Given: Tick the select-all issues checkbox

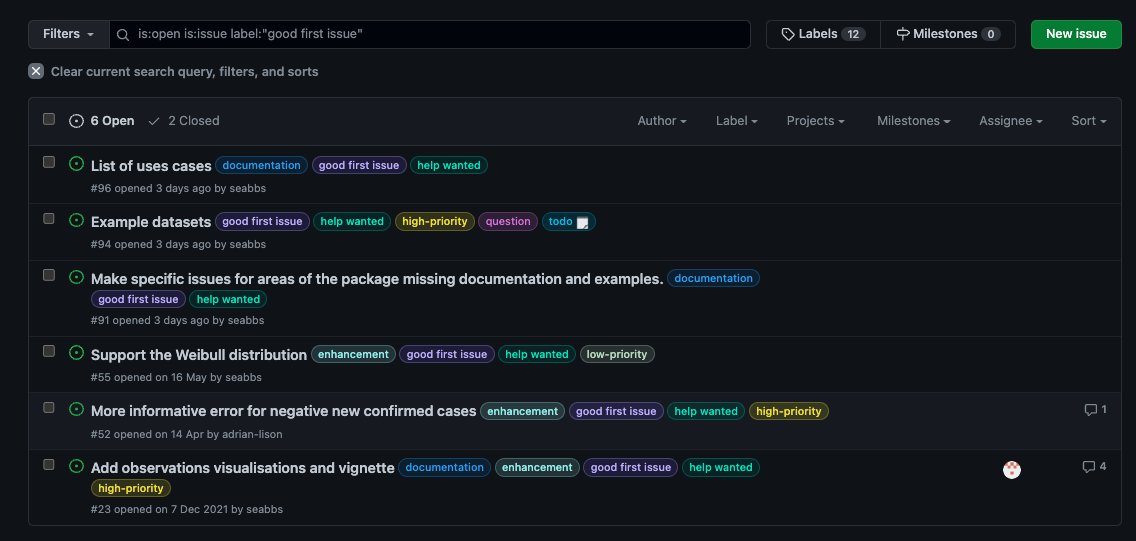Looking at the screenshot, I should [x=49, y=119].
